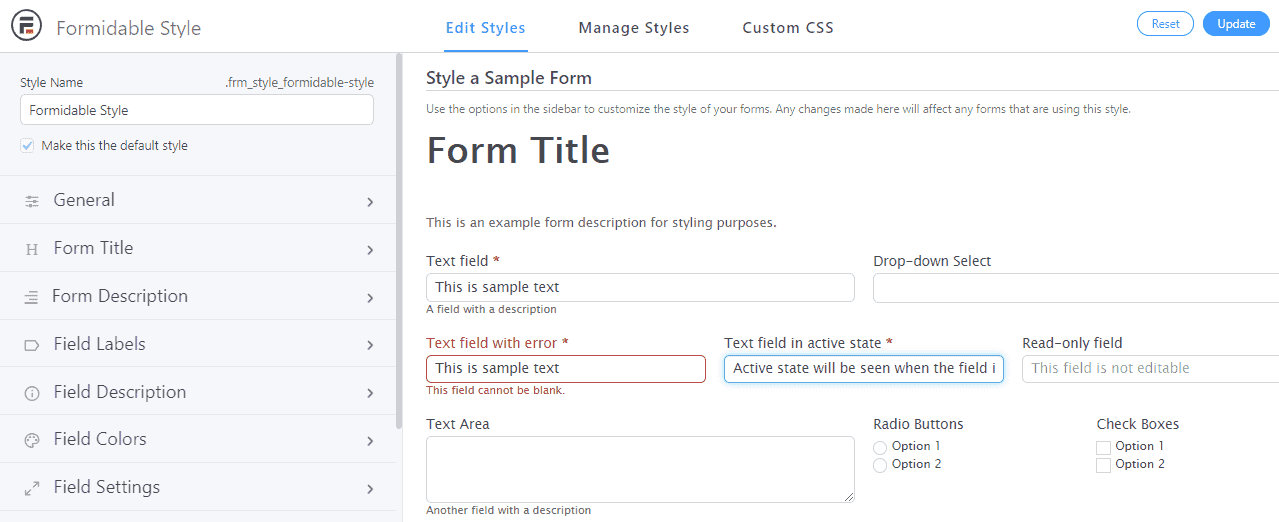This screenshot has width=1279, height=522.
Task: Expand the Form Title section chevron
Action: tap(370, 250)
